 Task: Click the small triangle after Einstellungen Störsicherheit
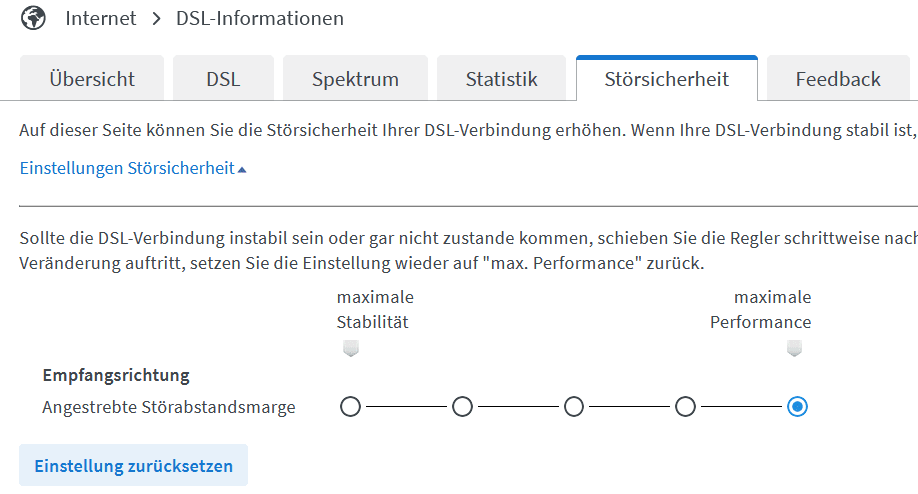tap(242, 169)
